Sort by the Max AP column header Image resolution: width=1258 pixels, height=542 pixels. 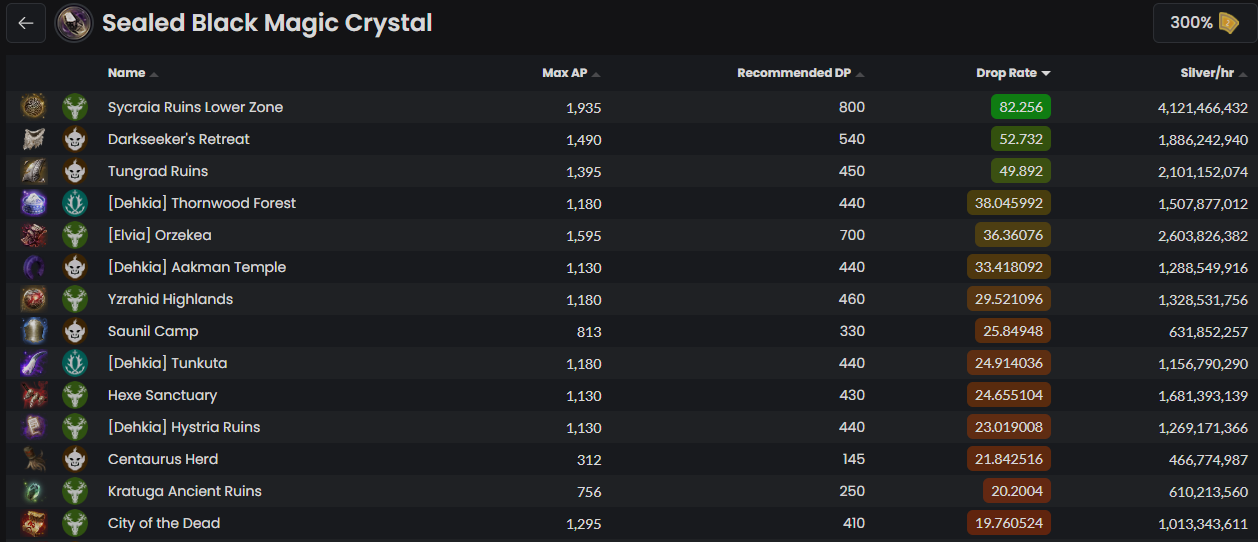(565, 73)
